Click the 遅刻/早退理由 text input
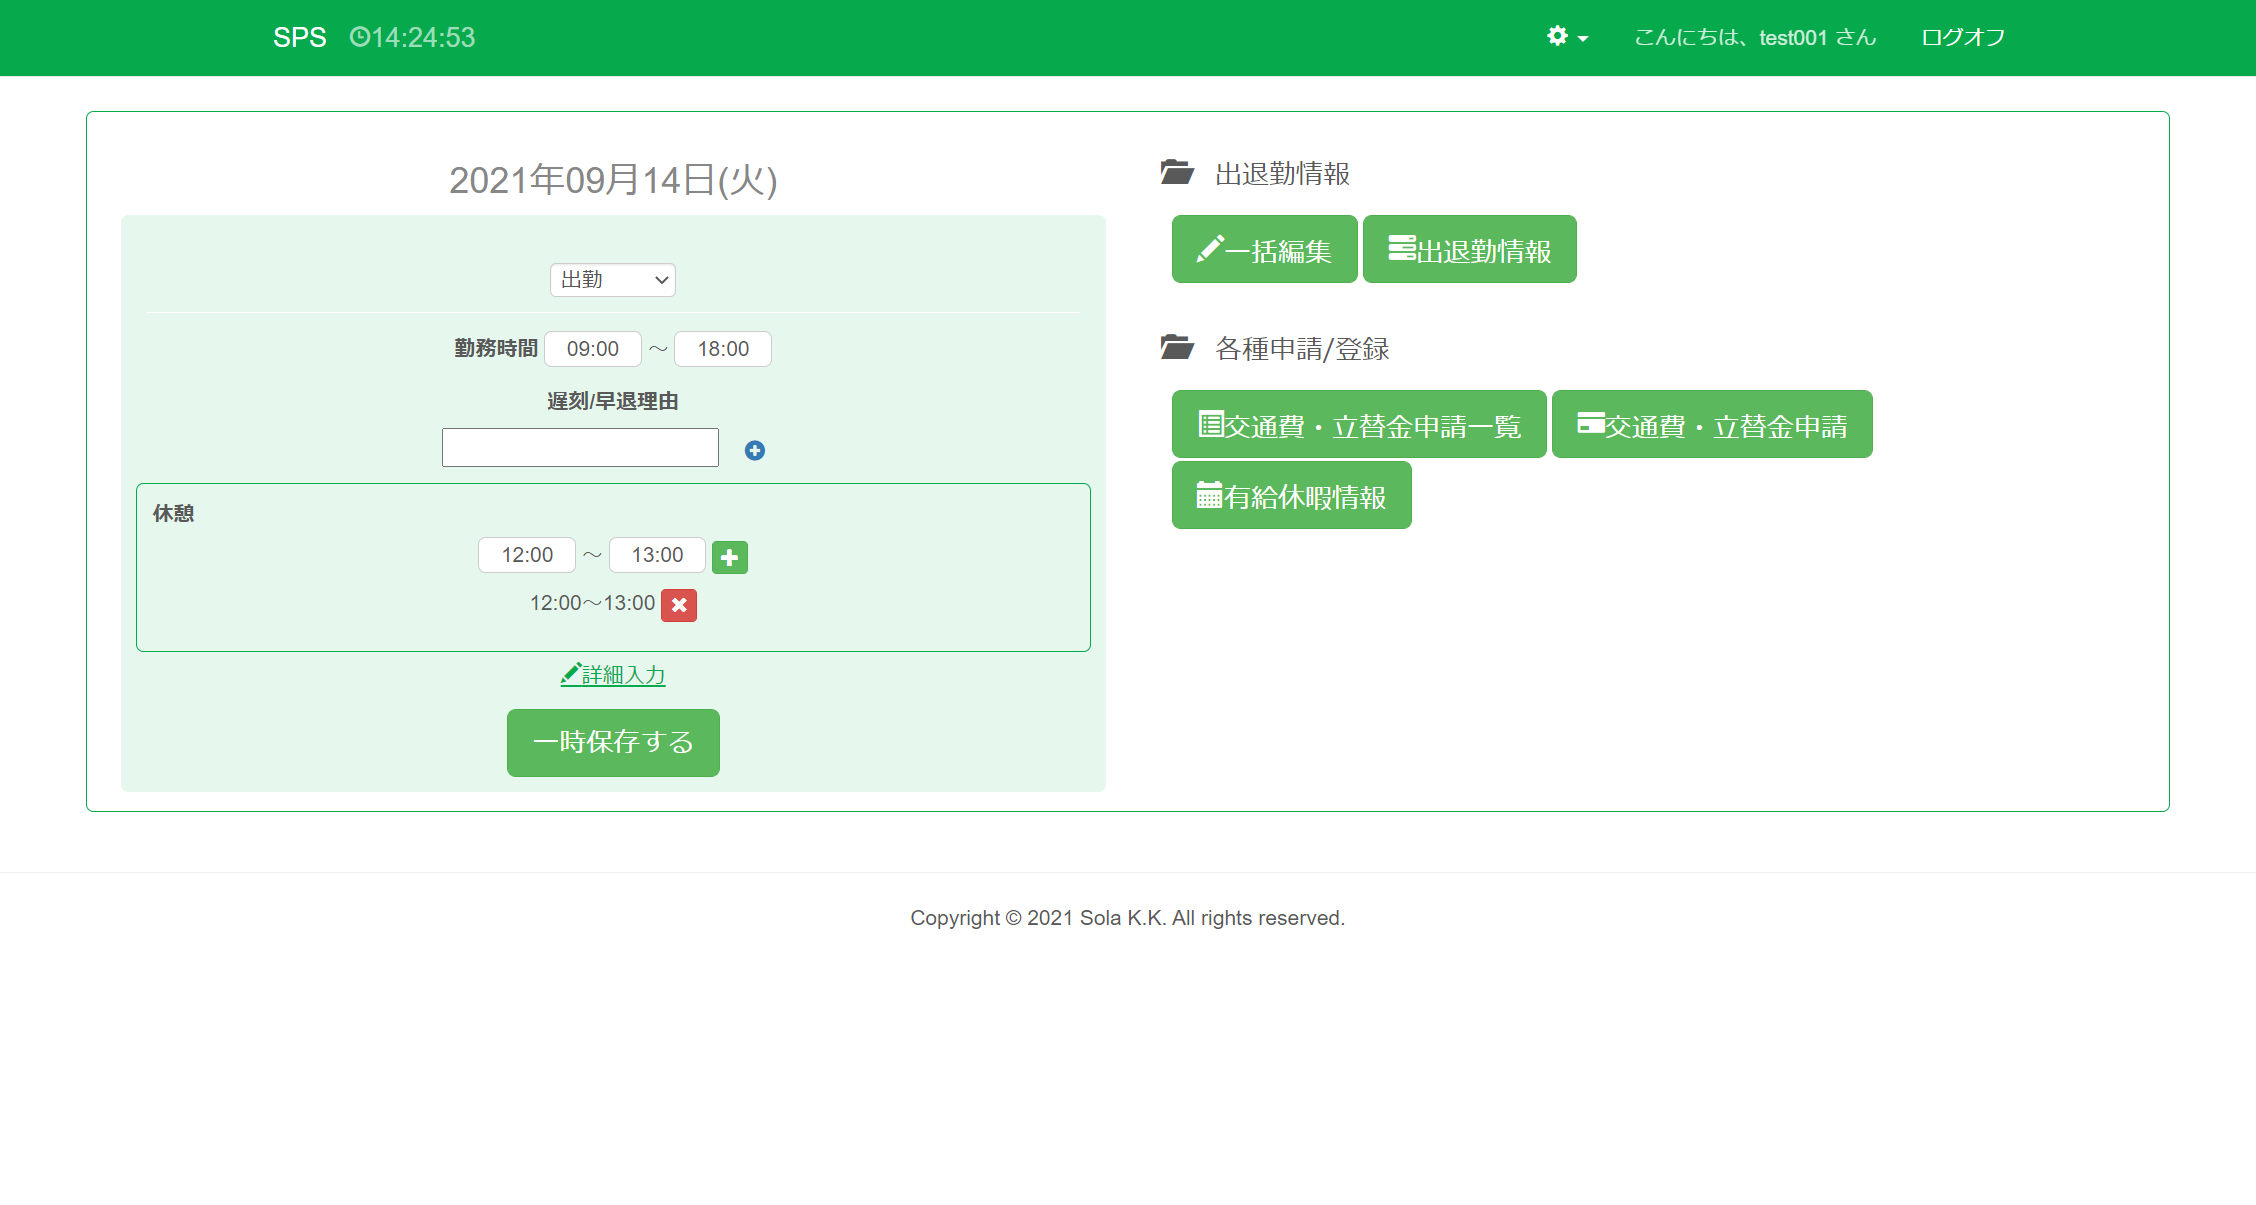Image resolution: width=2256 pixels, height=1205 pixels. [580, 448]
